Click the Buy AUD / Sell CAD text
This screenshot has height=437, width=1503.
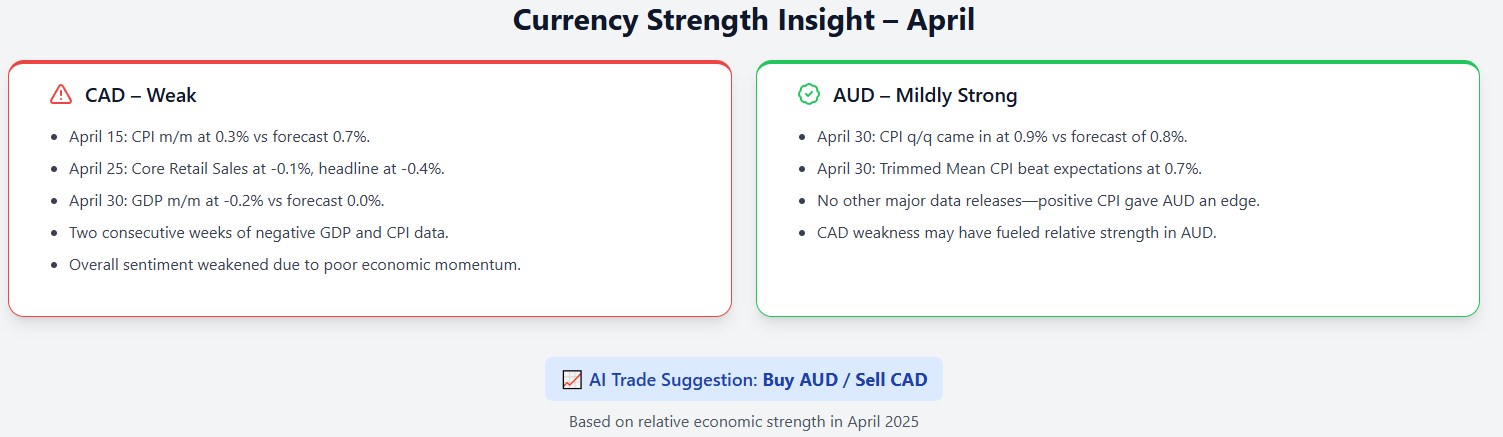point(845,380)
